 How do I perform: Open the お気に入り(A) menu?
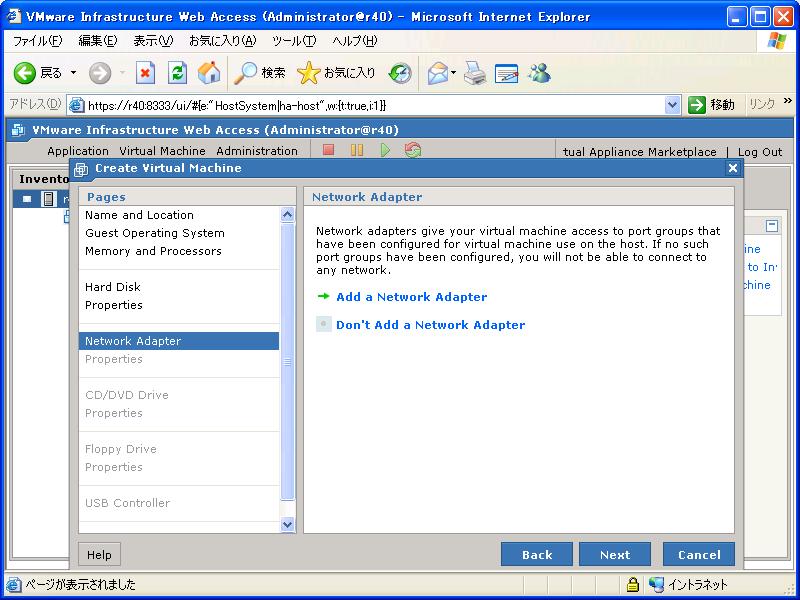coord(222,41)
